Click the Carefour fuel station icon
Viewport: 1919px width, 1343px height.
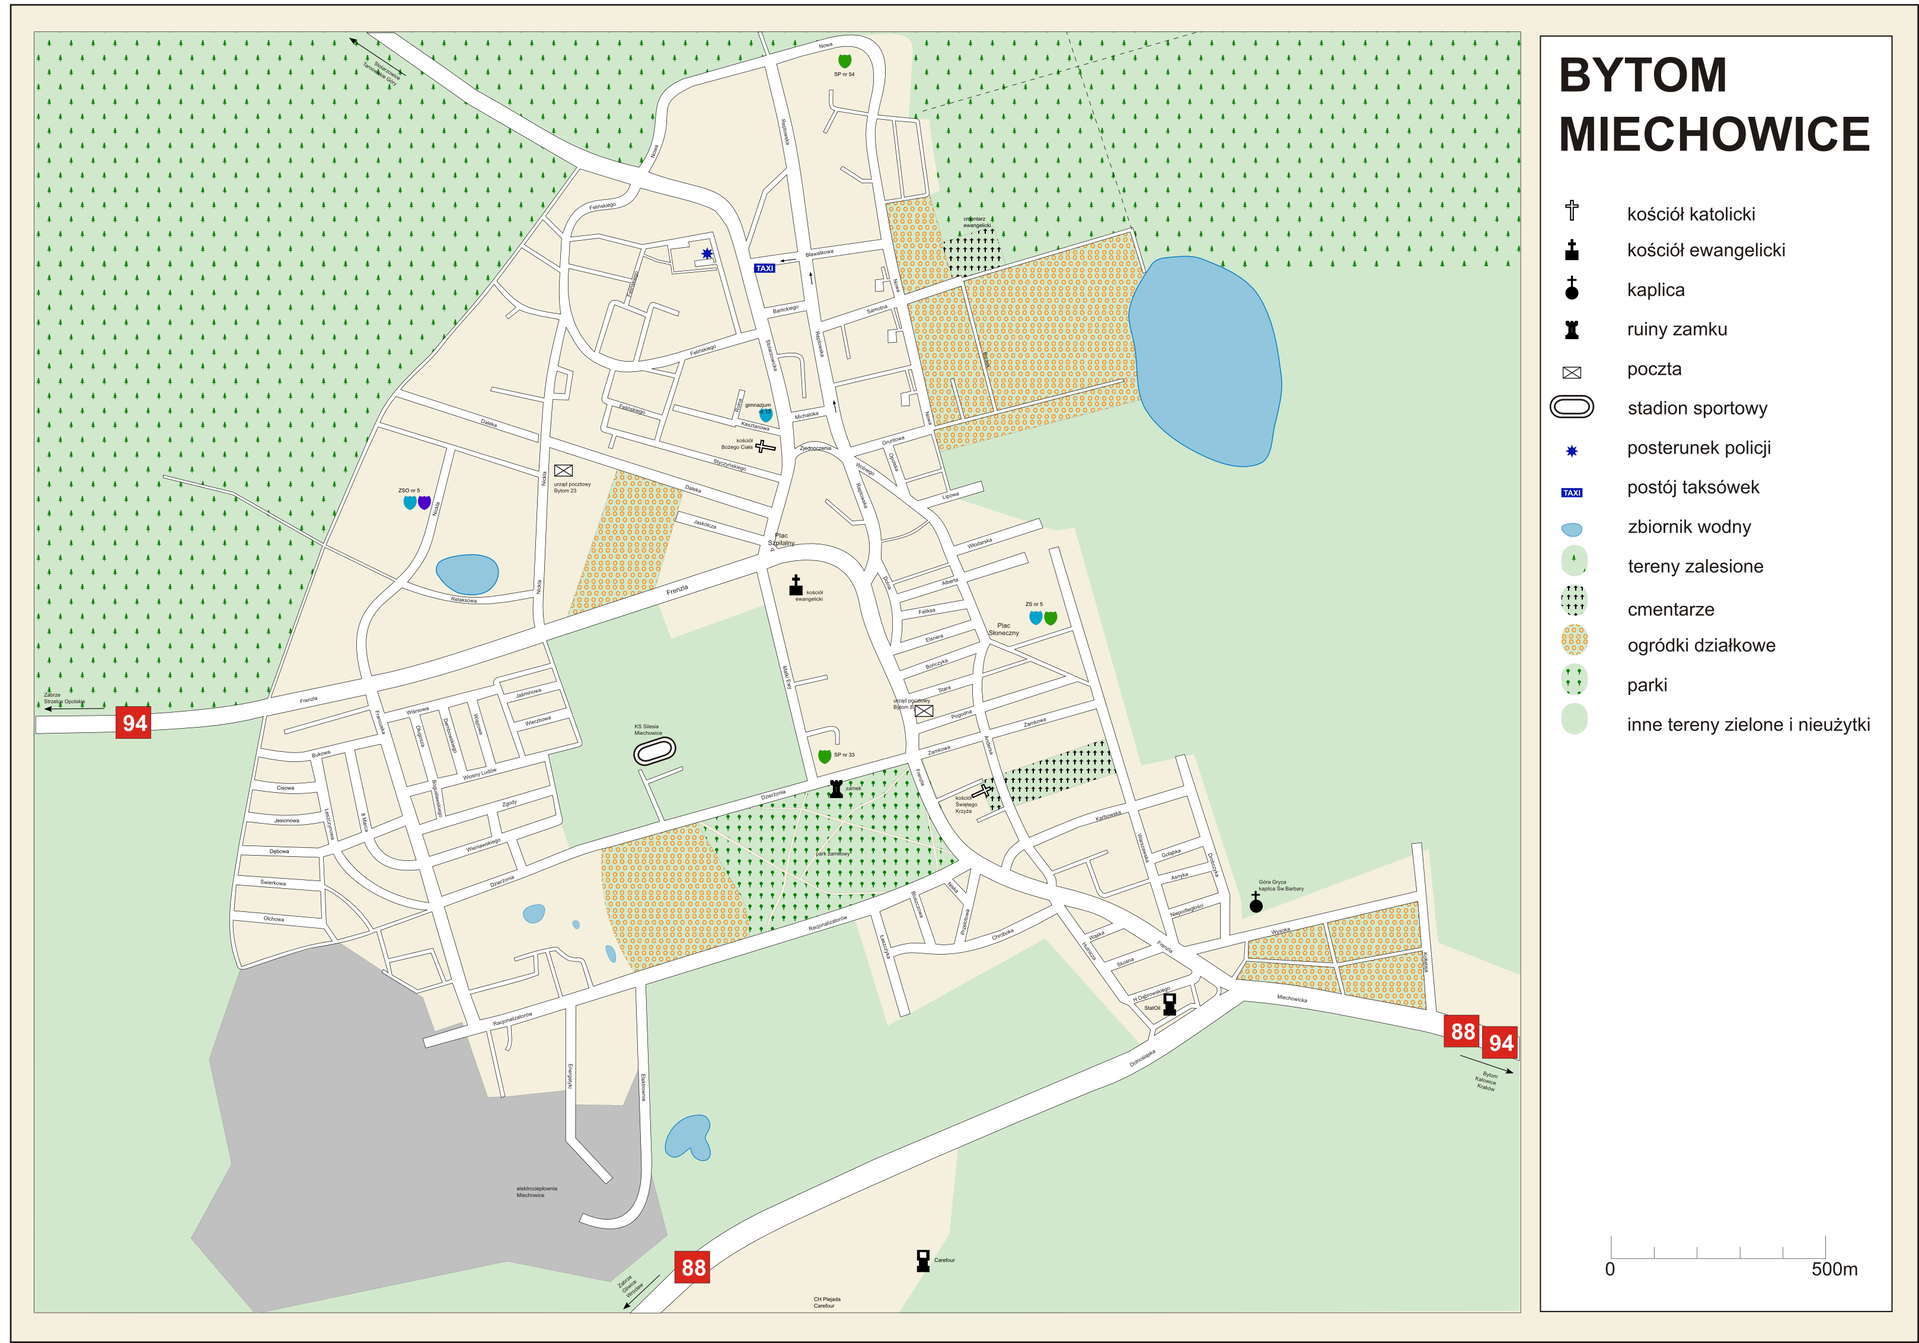click(923, 1260)
